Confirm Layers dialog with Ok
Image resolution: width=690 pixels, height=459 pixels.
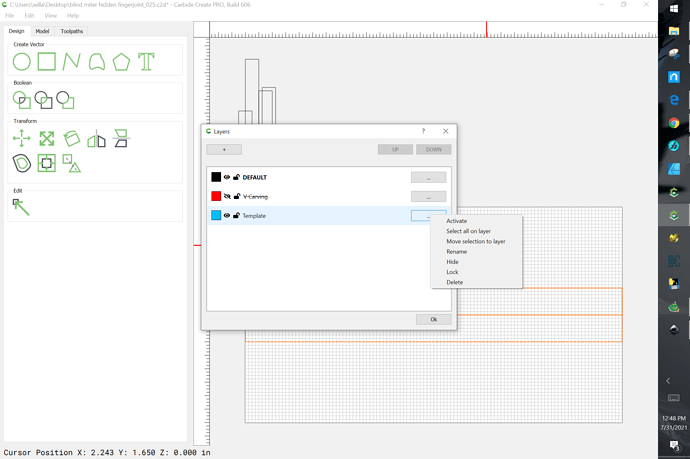[434, 319]
